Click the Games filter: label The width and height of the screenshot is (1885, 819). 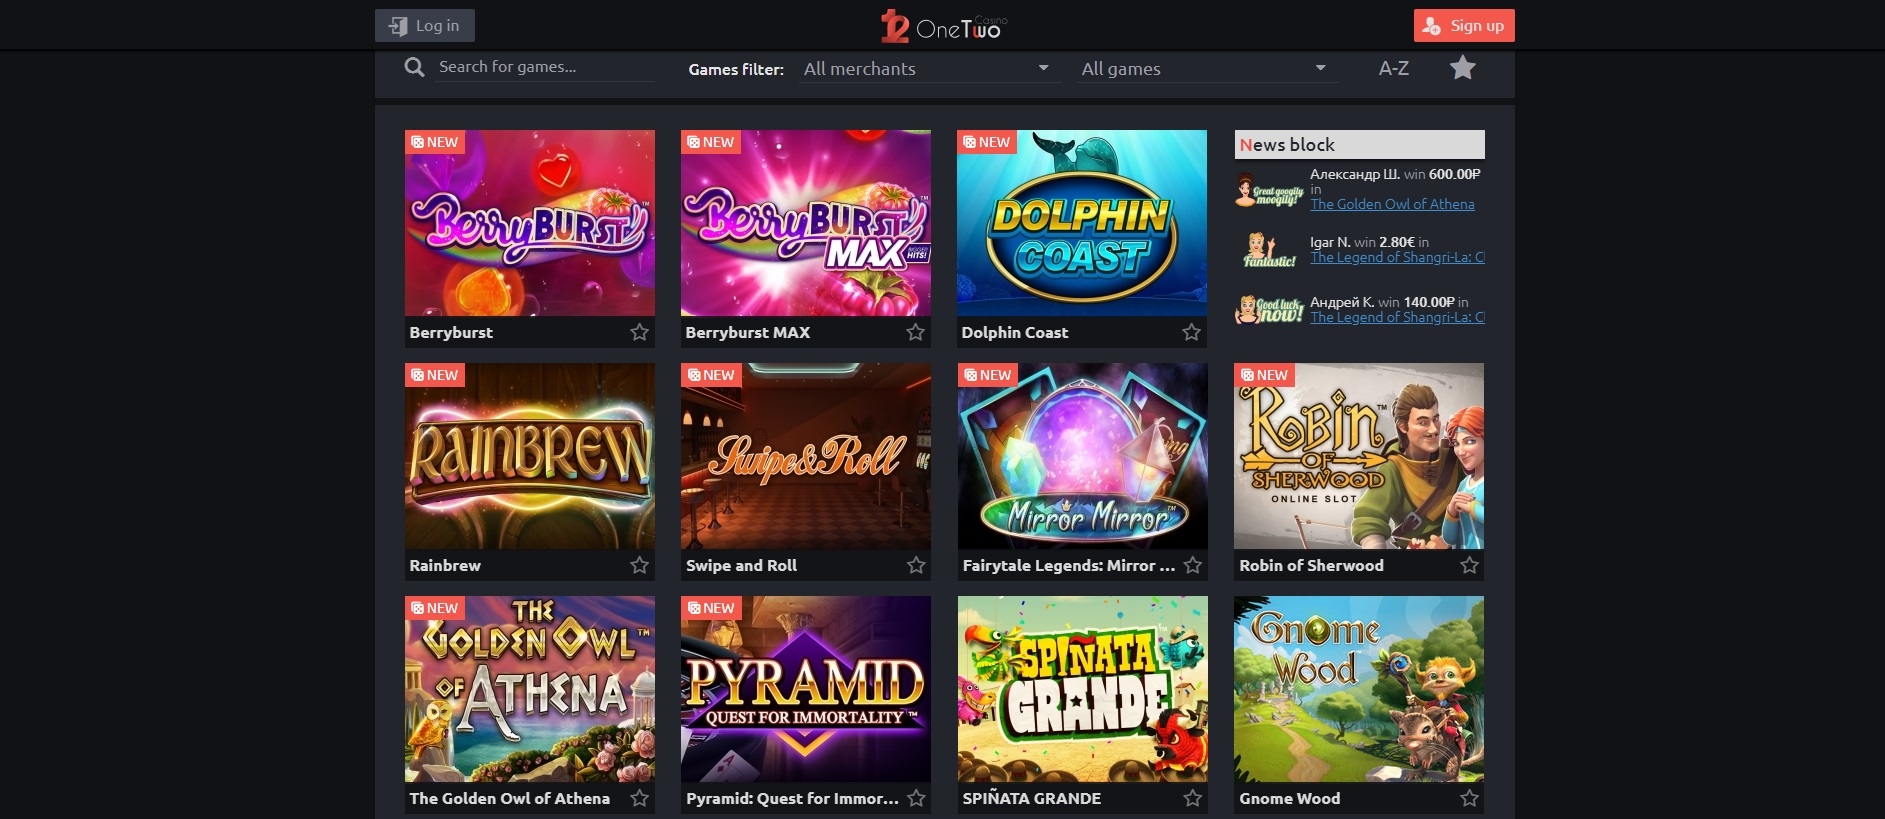(736, 69)
